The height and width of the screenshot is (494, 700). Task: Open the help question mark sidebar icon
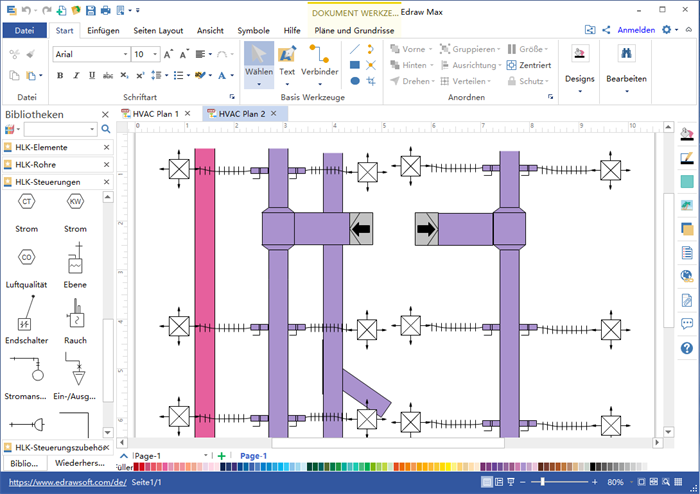point(687,348)
